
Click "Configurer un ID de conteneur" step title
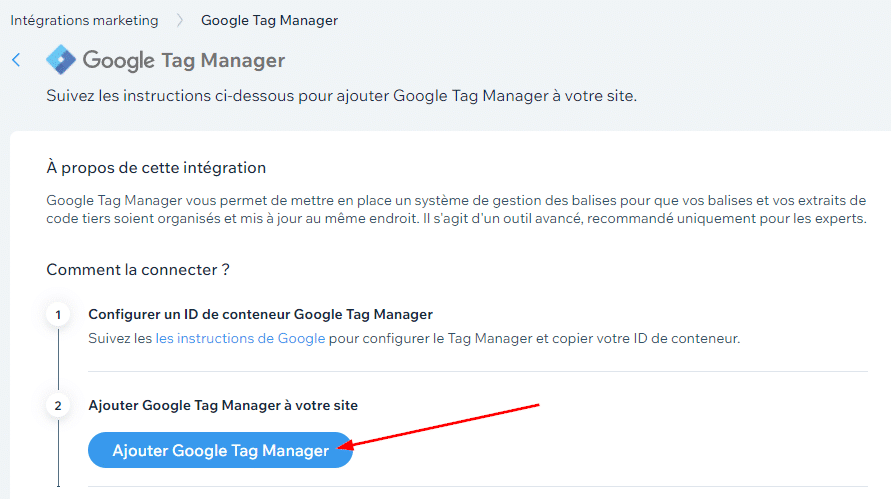[x=260, y=314]
